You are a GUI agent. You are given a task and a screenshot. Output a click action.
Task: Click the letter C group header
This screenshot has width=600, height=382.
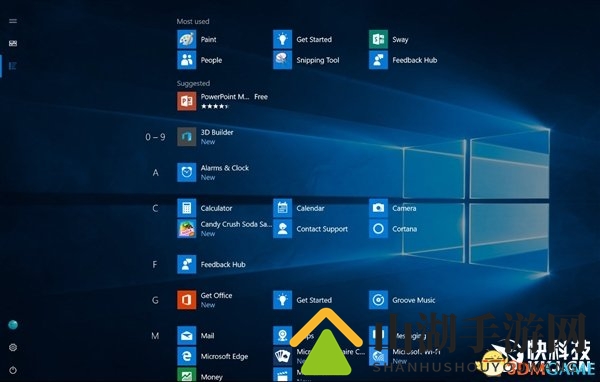(155, 208)
